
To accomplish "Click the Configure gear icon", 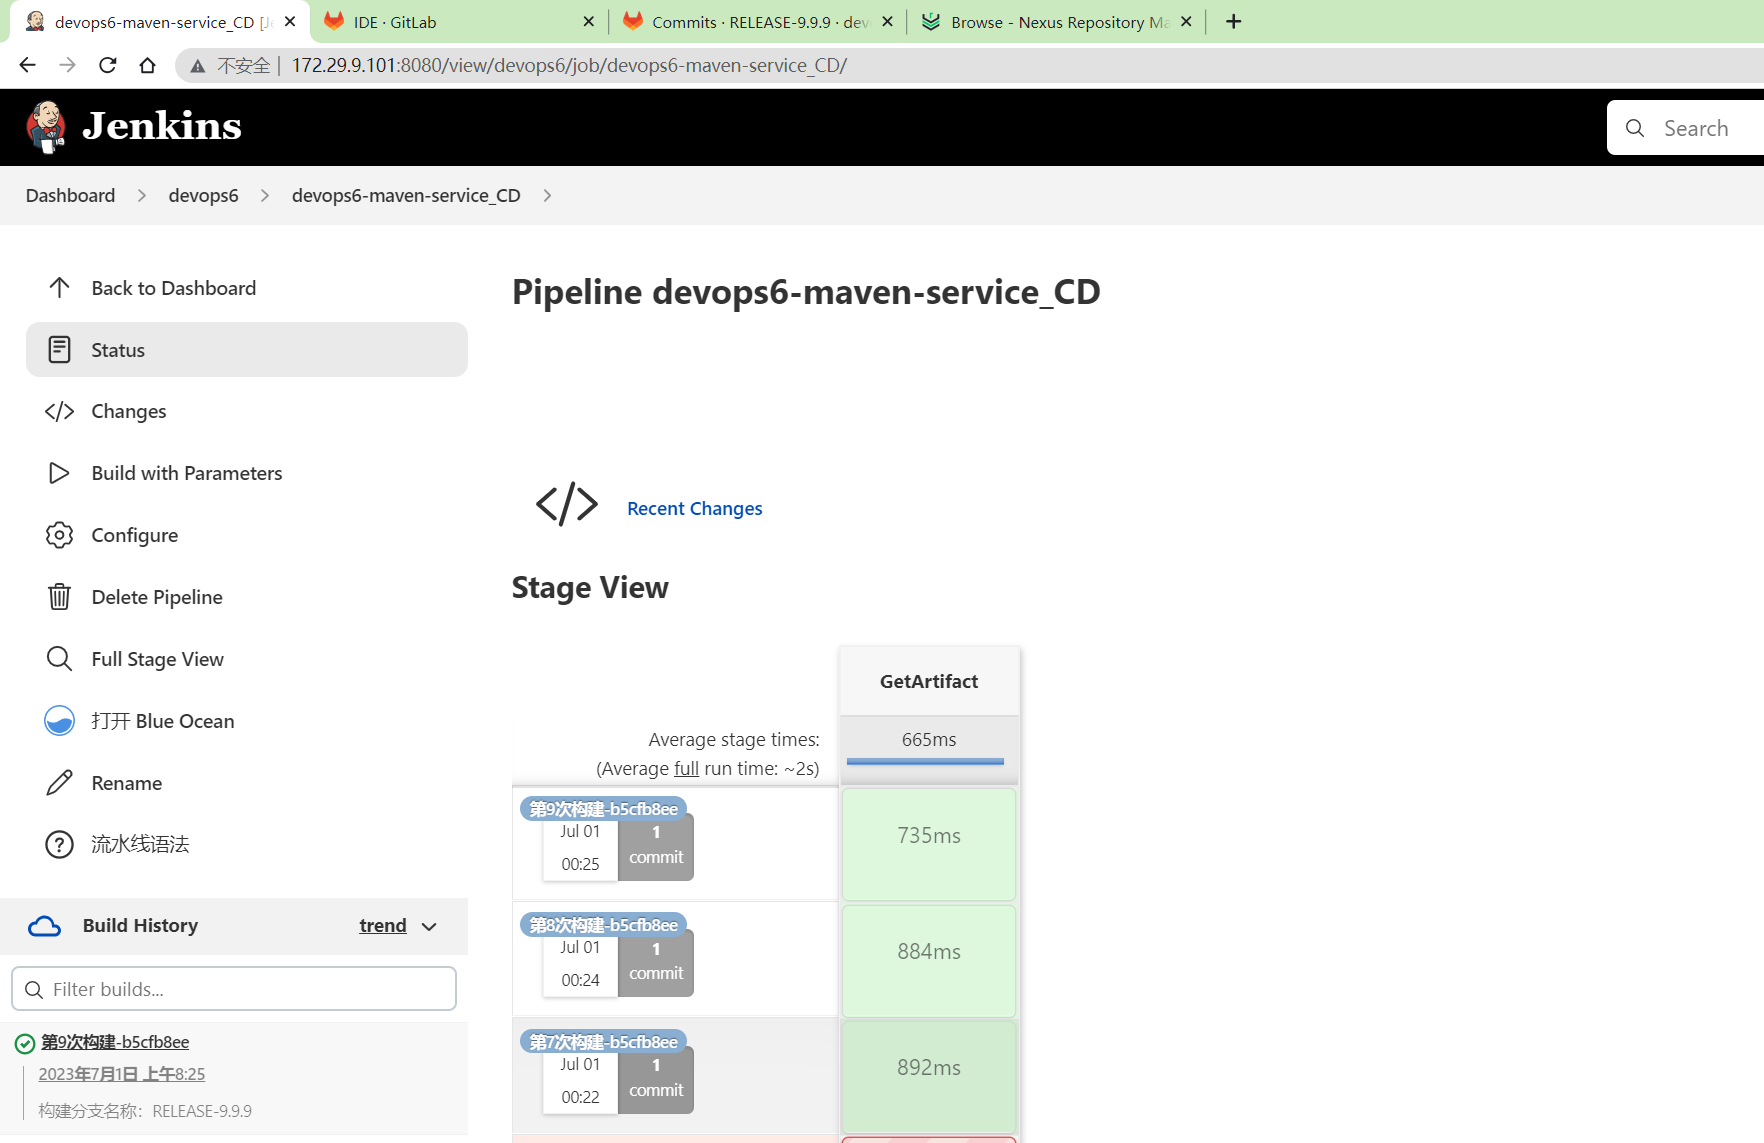I will click(x=59, y=535).
